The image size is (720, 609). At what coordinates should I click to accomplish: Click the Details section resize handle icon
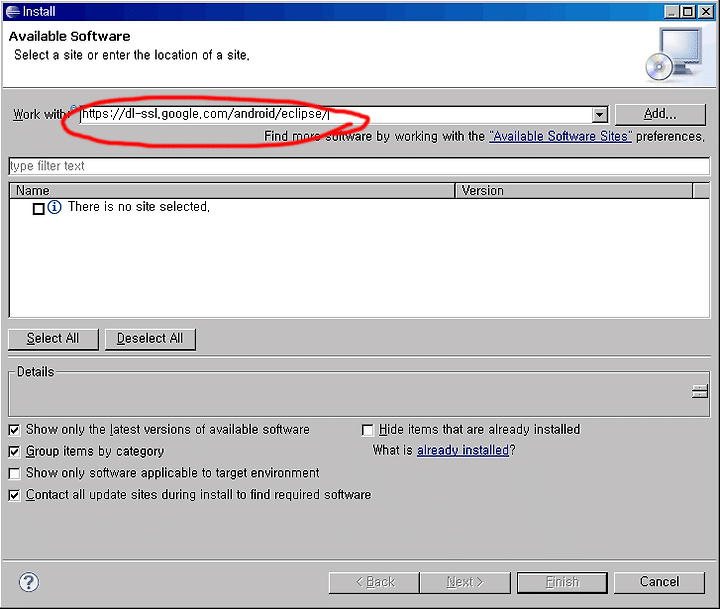pos(700,392)
